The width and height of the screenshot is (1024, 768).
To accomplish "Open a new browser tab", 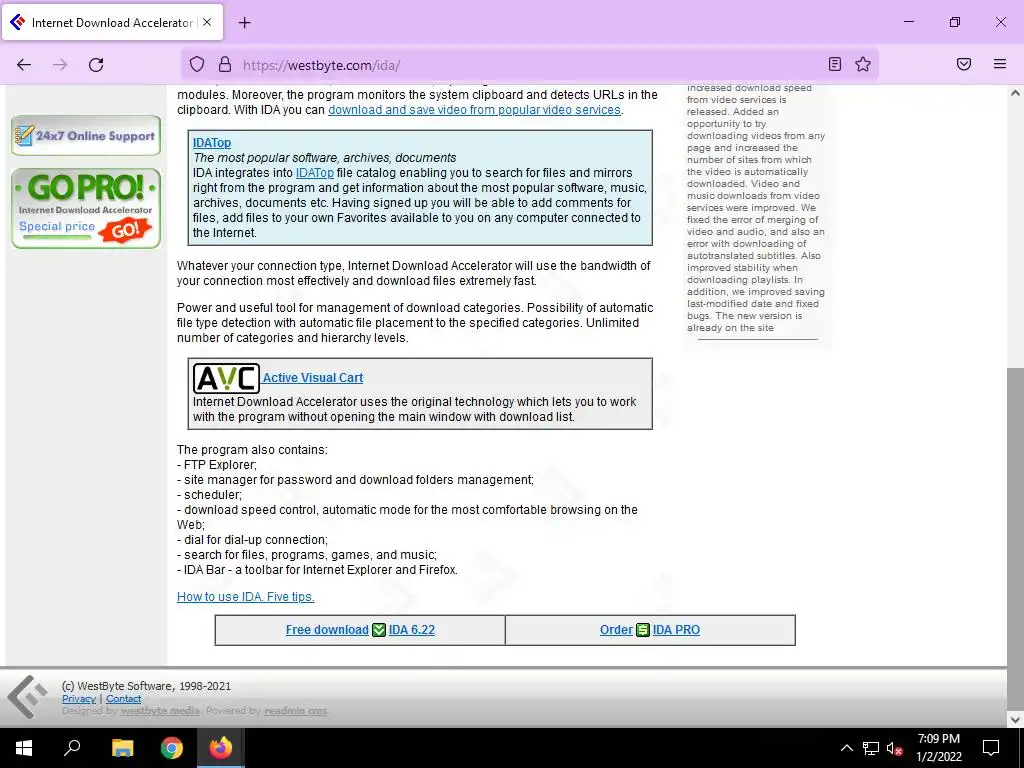I will tap(245, 23).
